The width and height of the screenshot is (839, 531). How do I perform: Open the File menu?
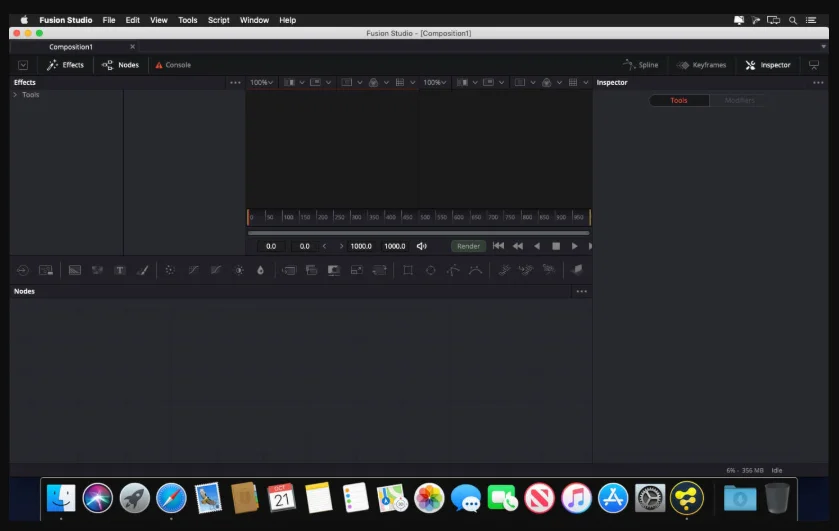[109, 20]
